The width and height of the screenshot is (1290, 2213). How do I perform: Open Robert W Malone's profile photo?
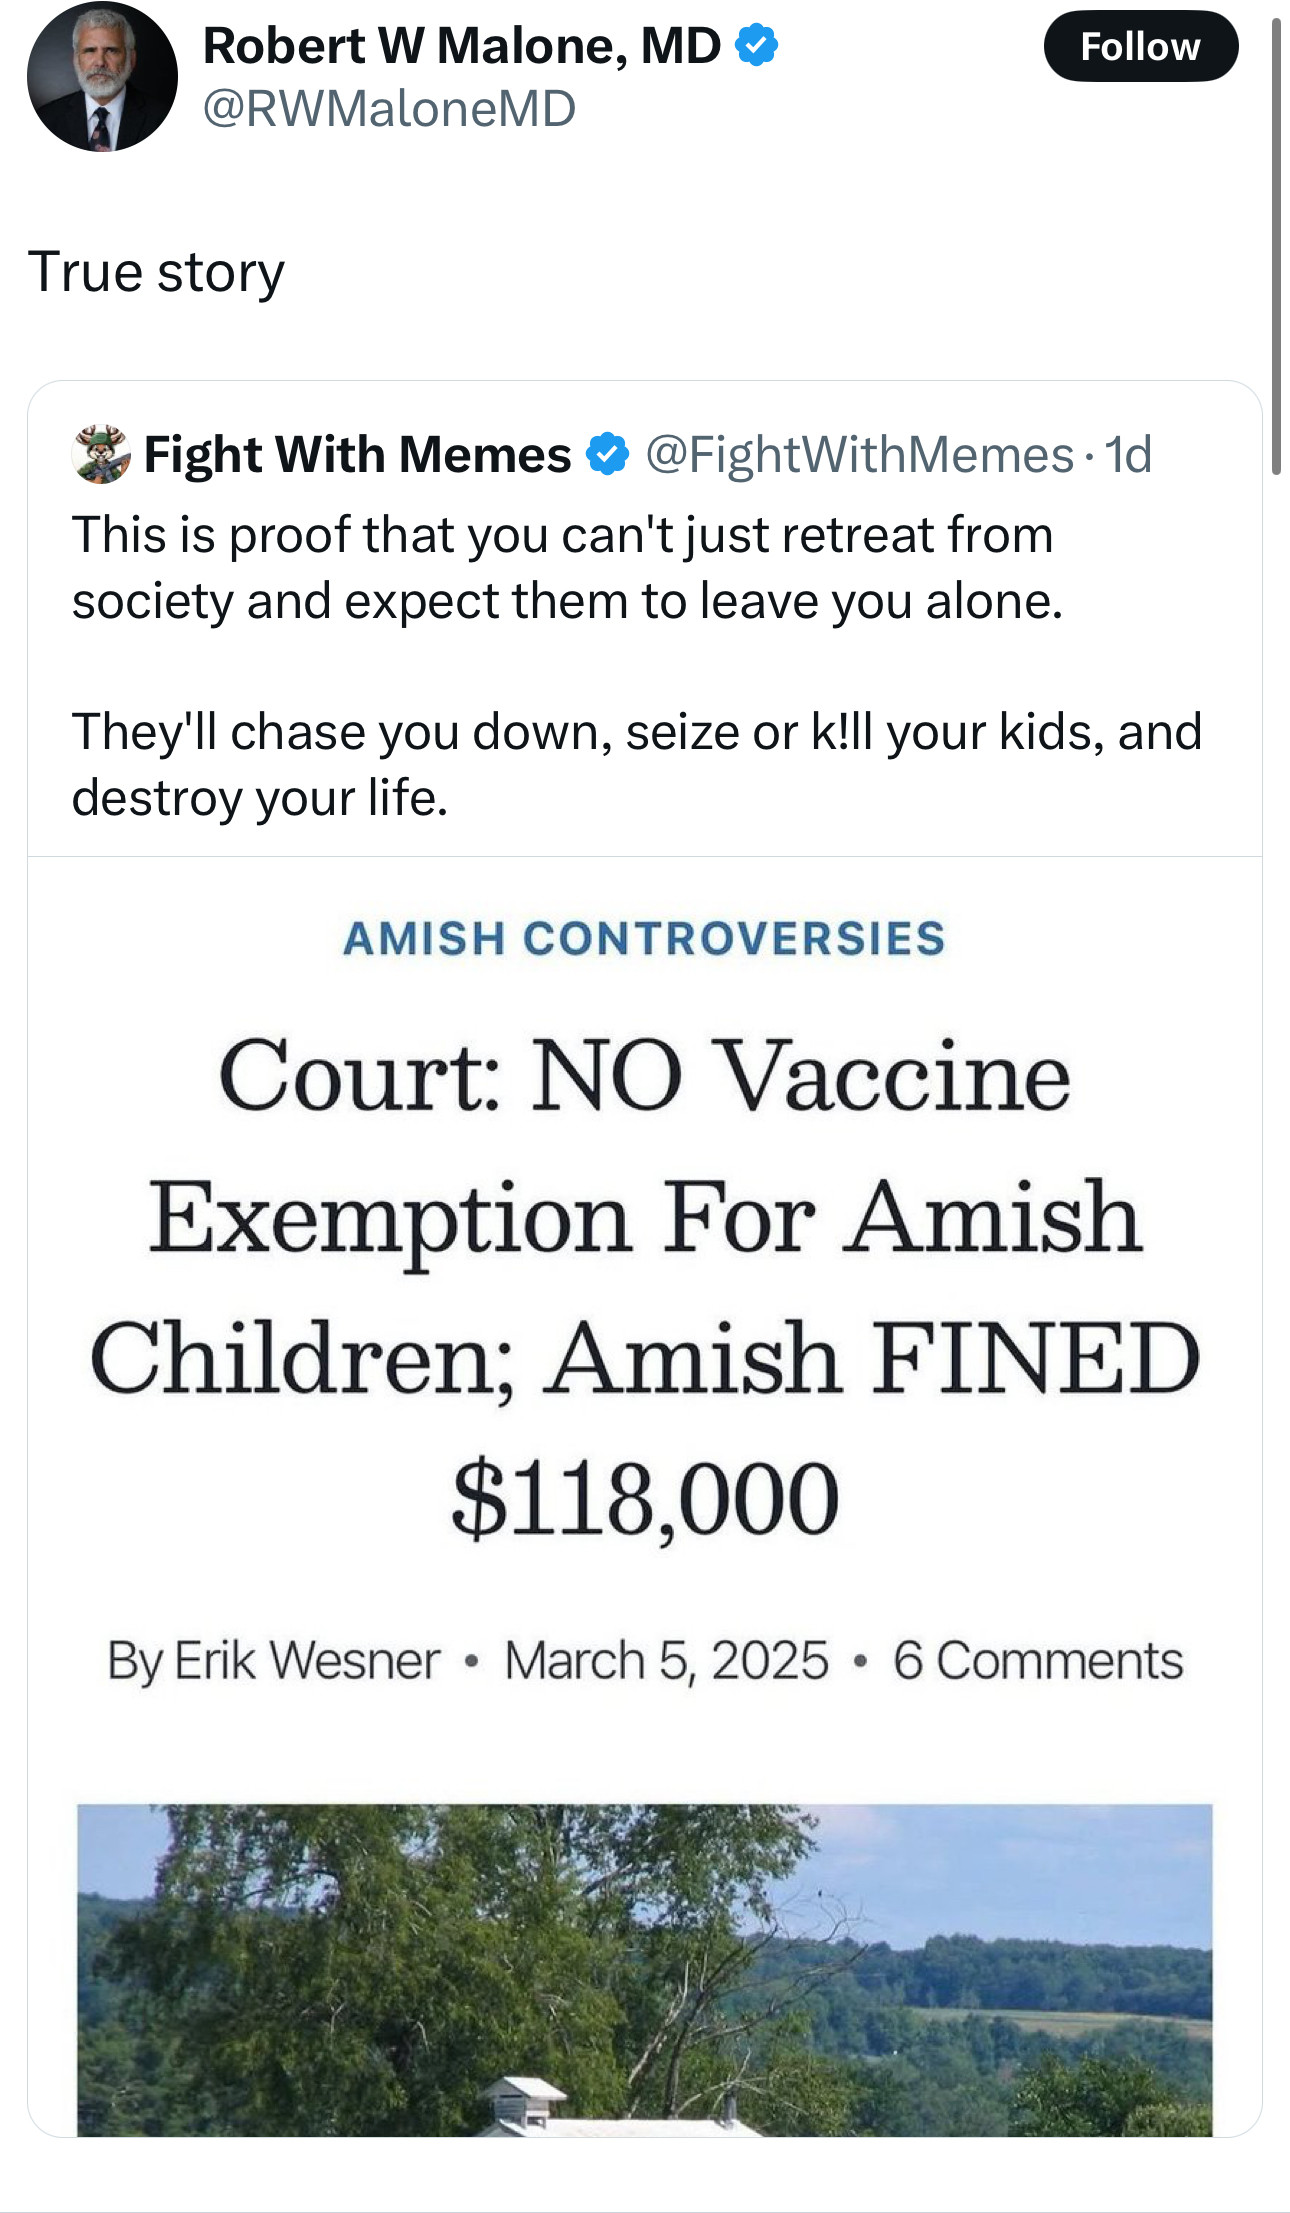point(102,77)
